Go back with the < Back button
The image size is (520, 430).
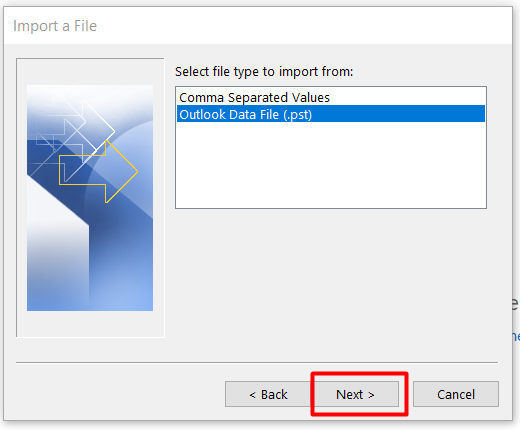[268, 394]
